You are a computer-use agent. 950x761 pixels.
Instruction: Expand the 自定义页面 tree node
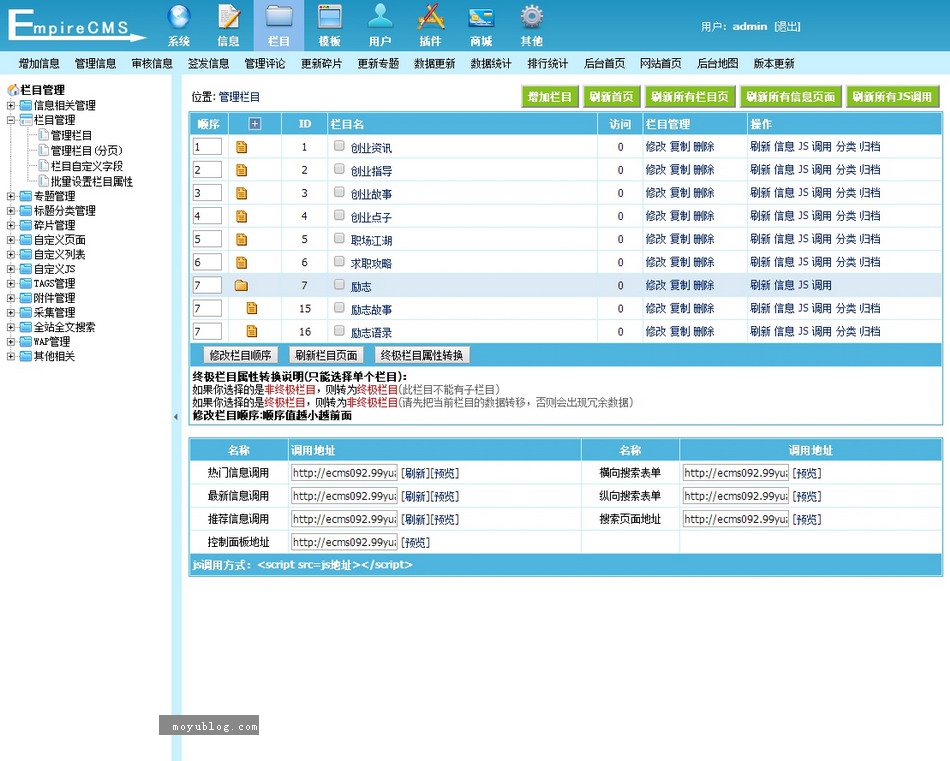point(10,240)
